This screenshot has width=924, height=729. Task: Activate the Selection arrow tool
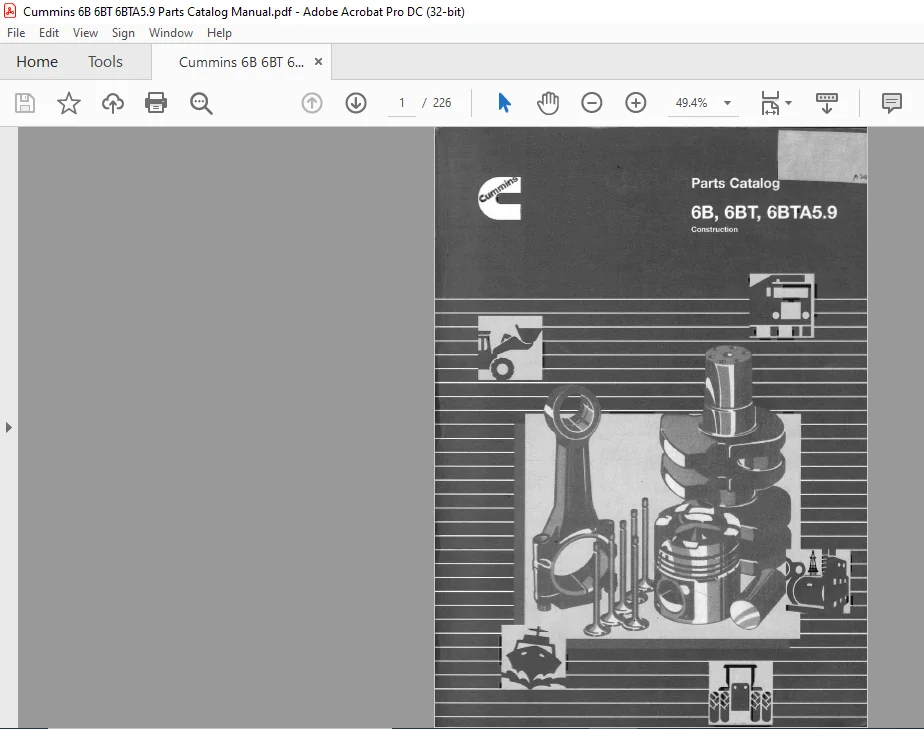coord(504,103)
